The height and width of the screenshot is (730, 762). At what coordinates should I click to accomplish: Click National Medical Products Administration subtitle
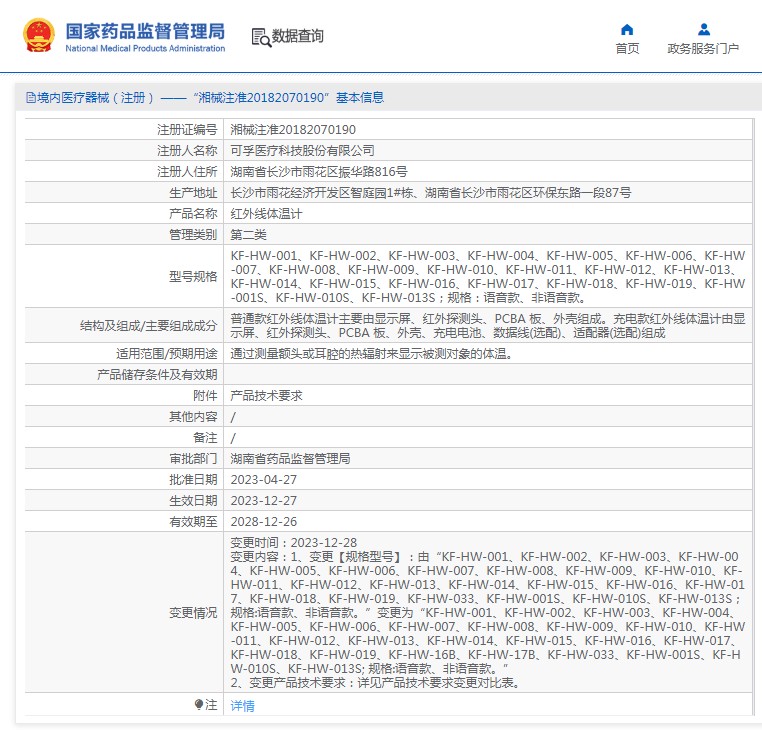[145, 48]
